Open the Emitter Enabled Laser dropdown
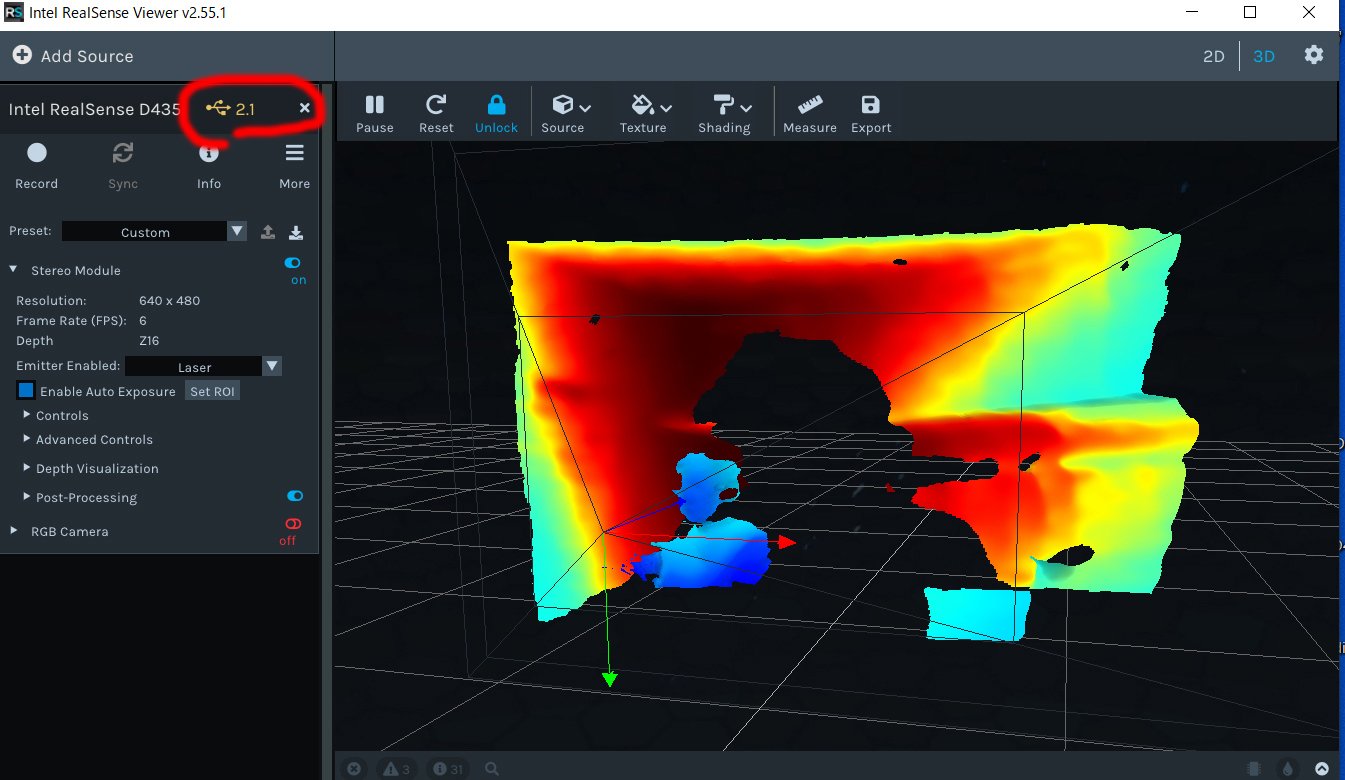This screenshot has width=1345, height=780. (203, 366)
